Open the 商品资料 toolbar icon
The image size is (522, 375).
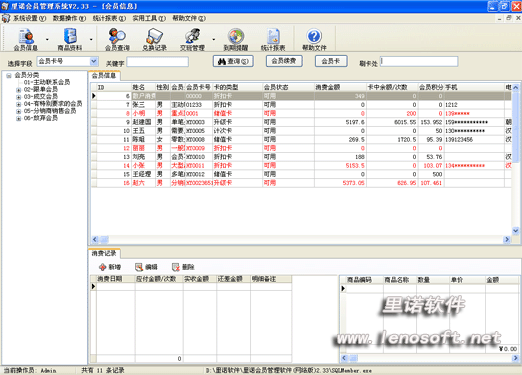point(70,36)
